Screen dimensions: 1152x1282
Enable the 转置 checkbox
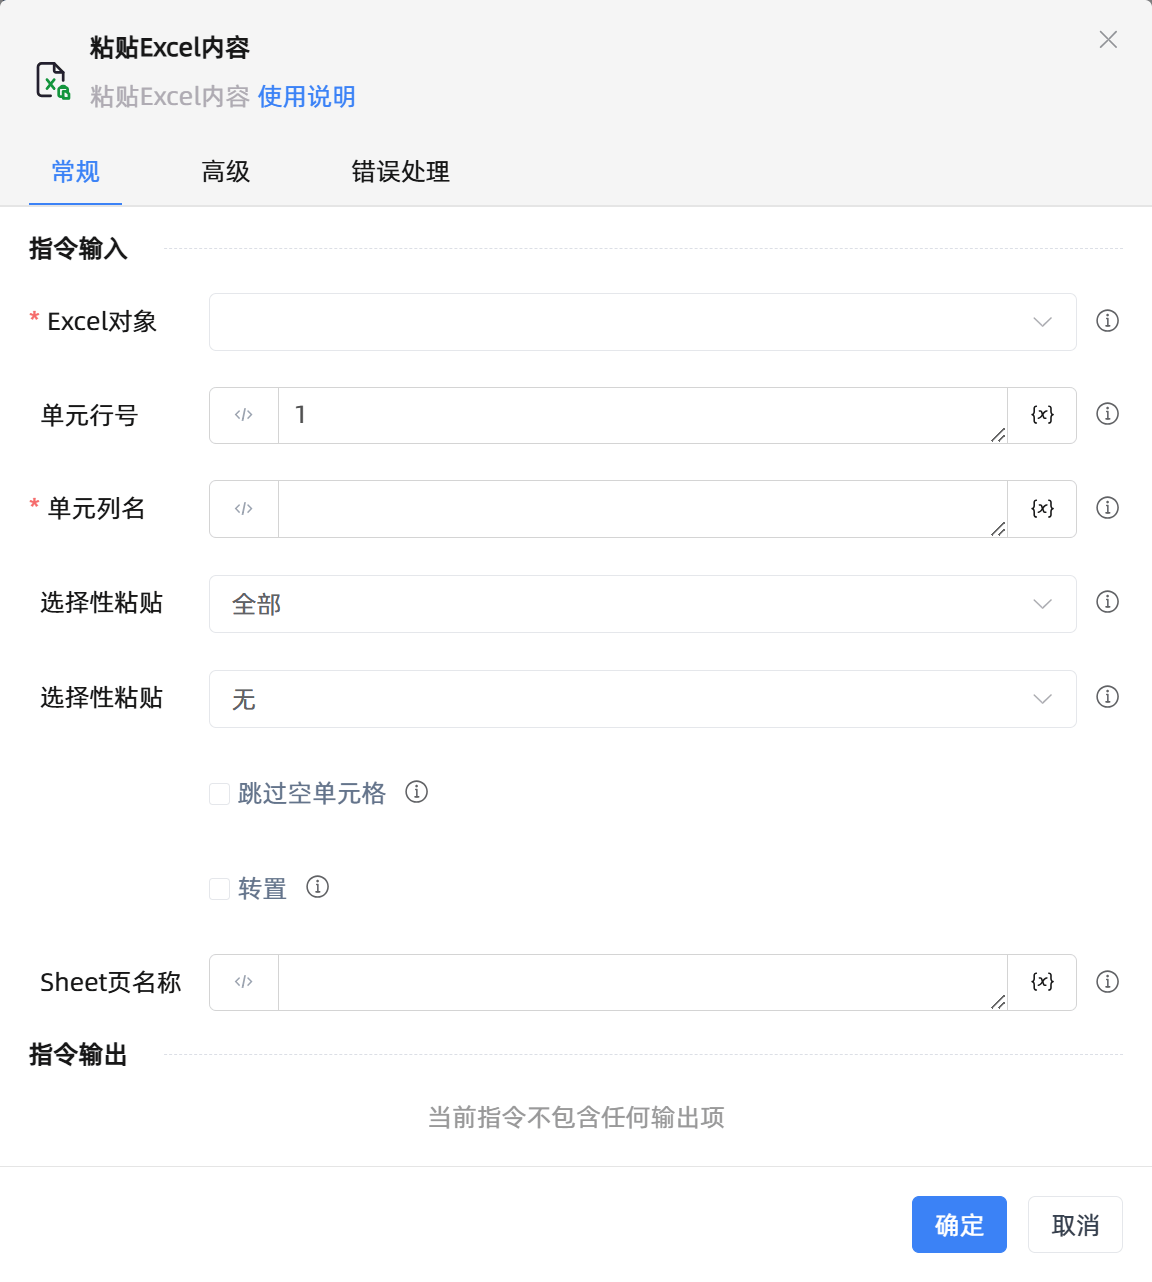coord(219,888)
